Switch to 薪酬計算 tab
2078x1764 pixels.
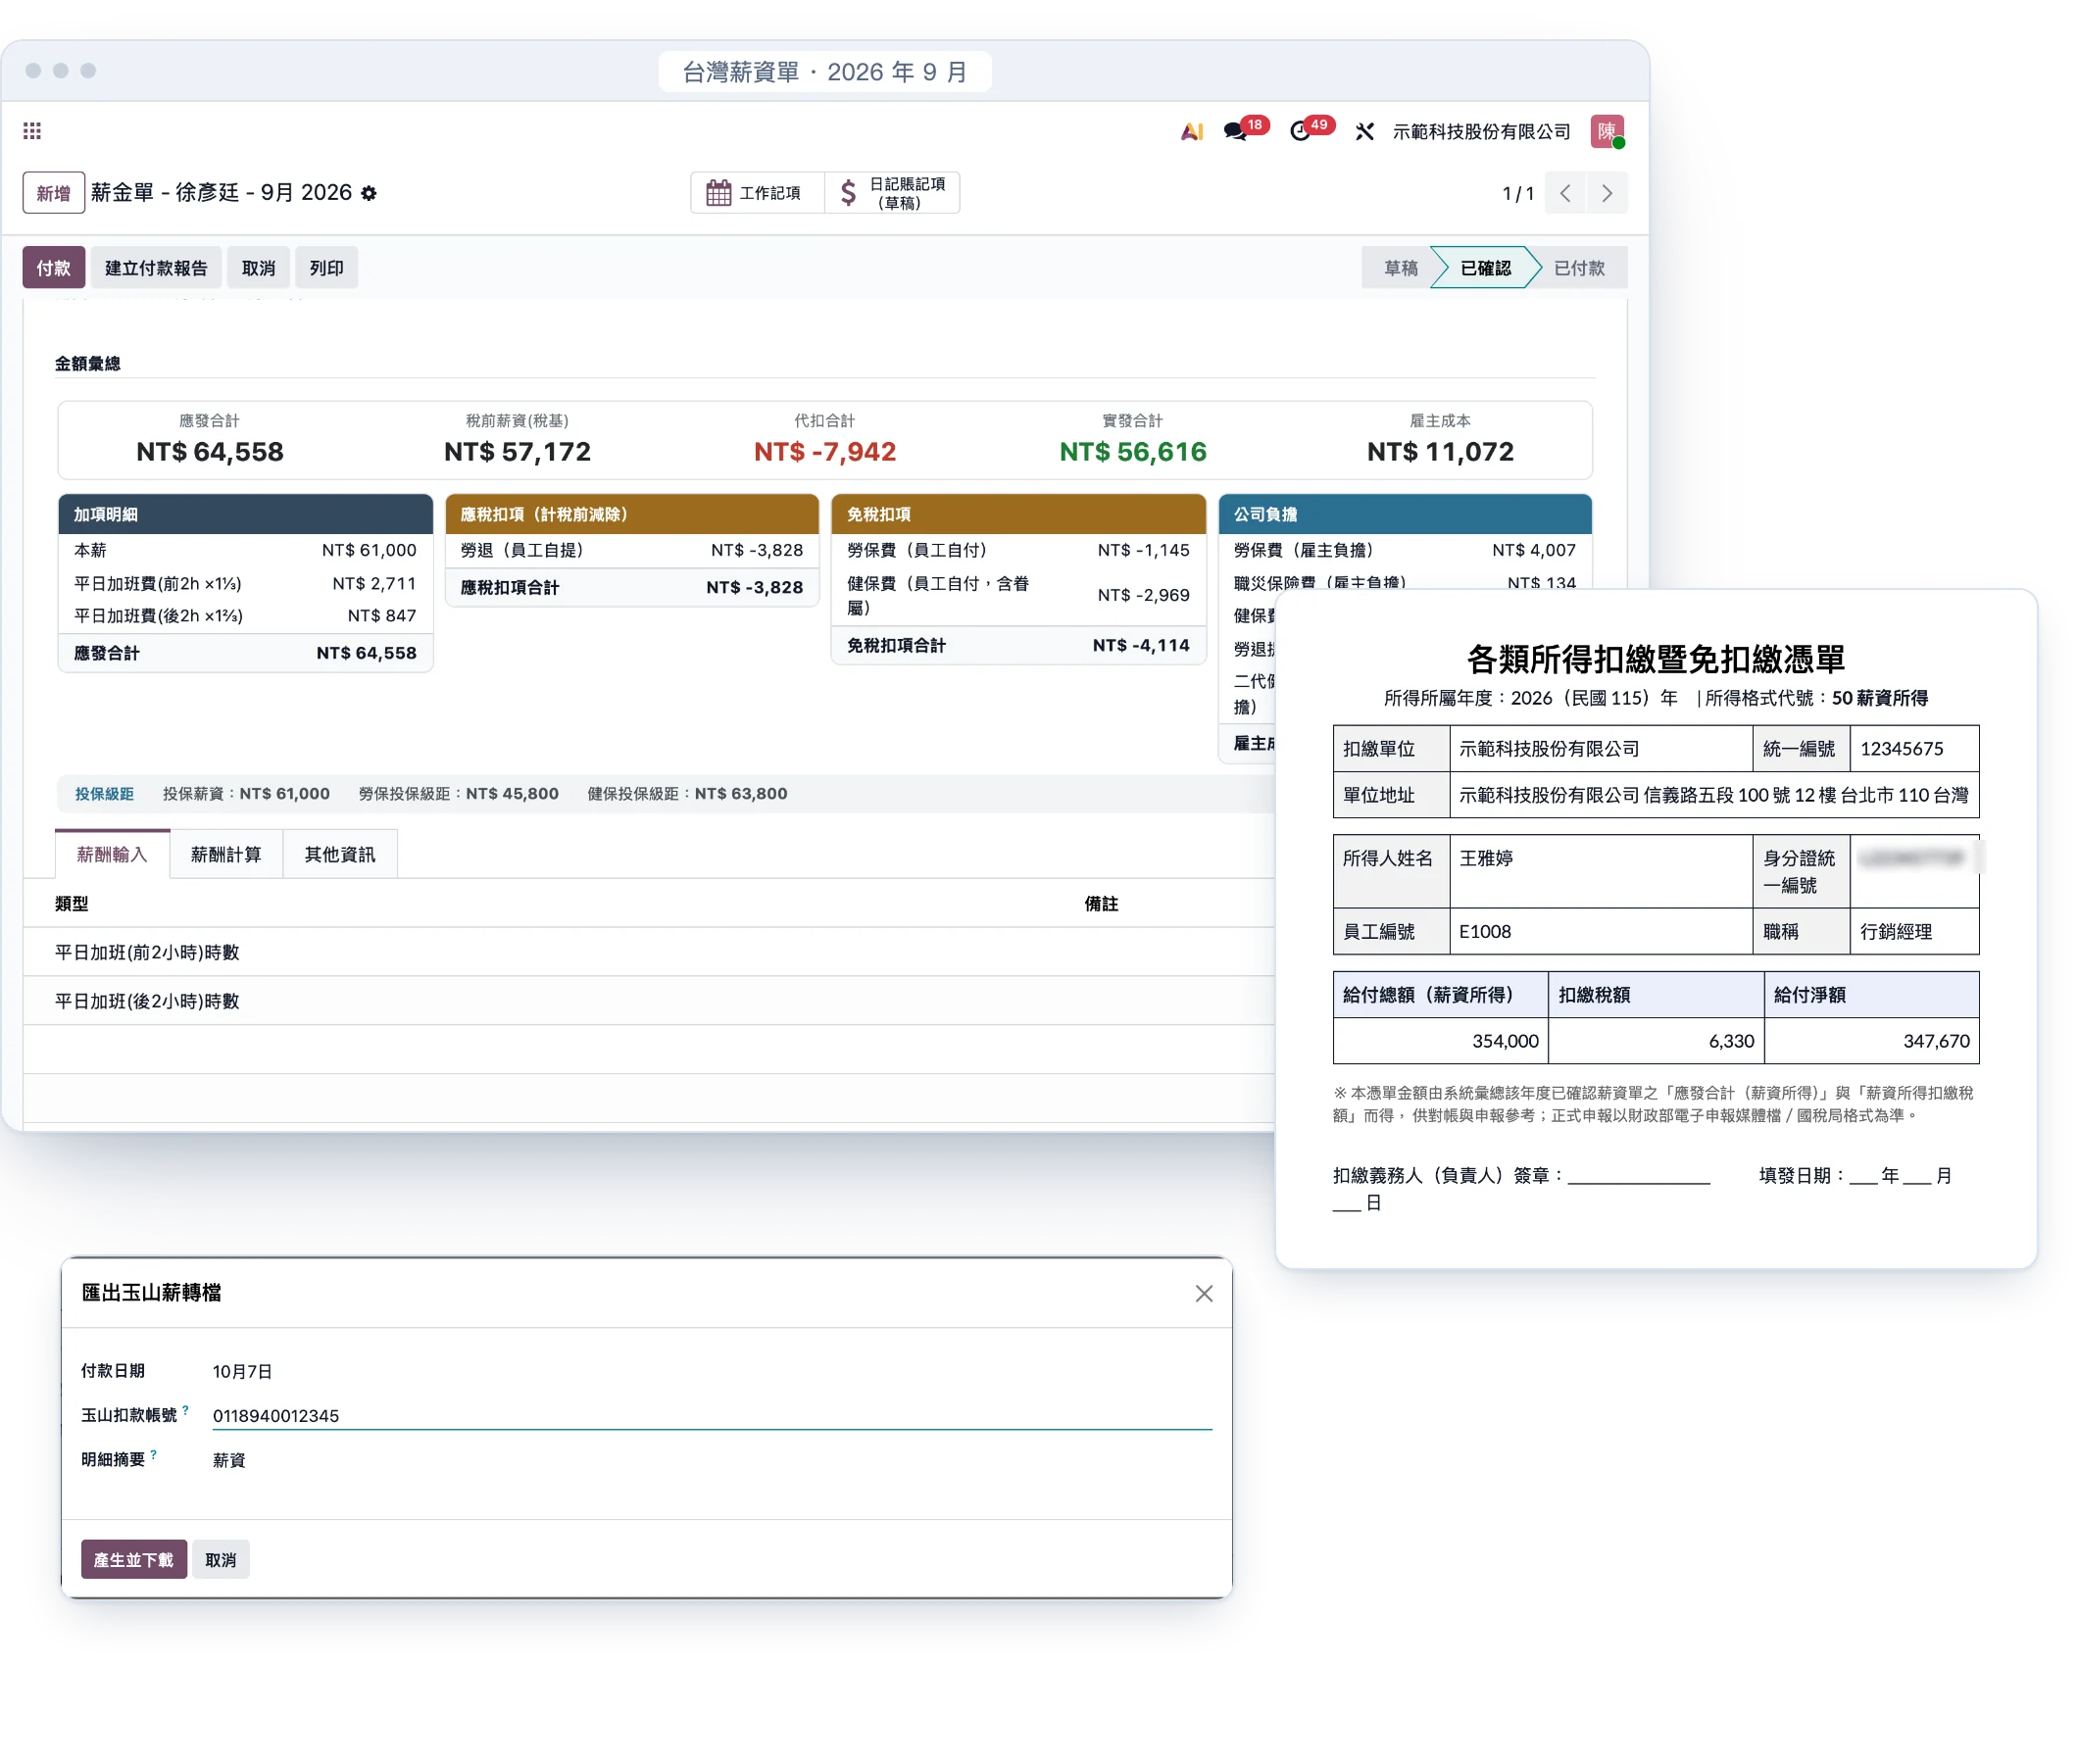226,854
